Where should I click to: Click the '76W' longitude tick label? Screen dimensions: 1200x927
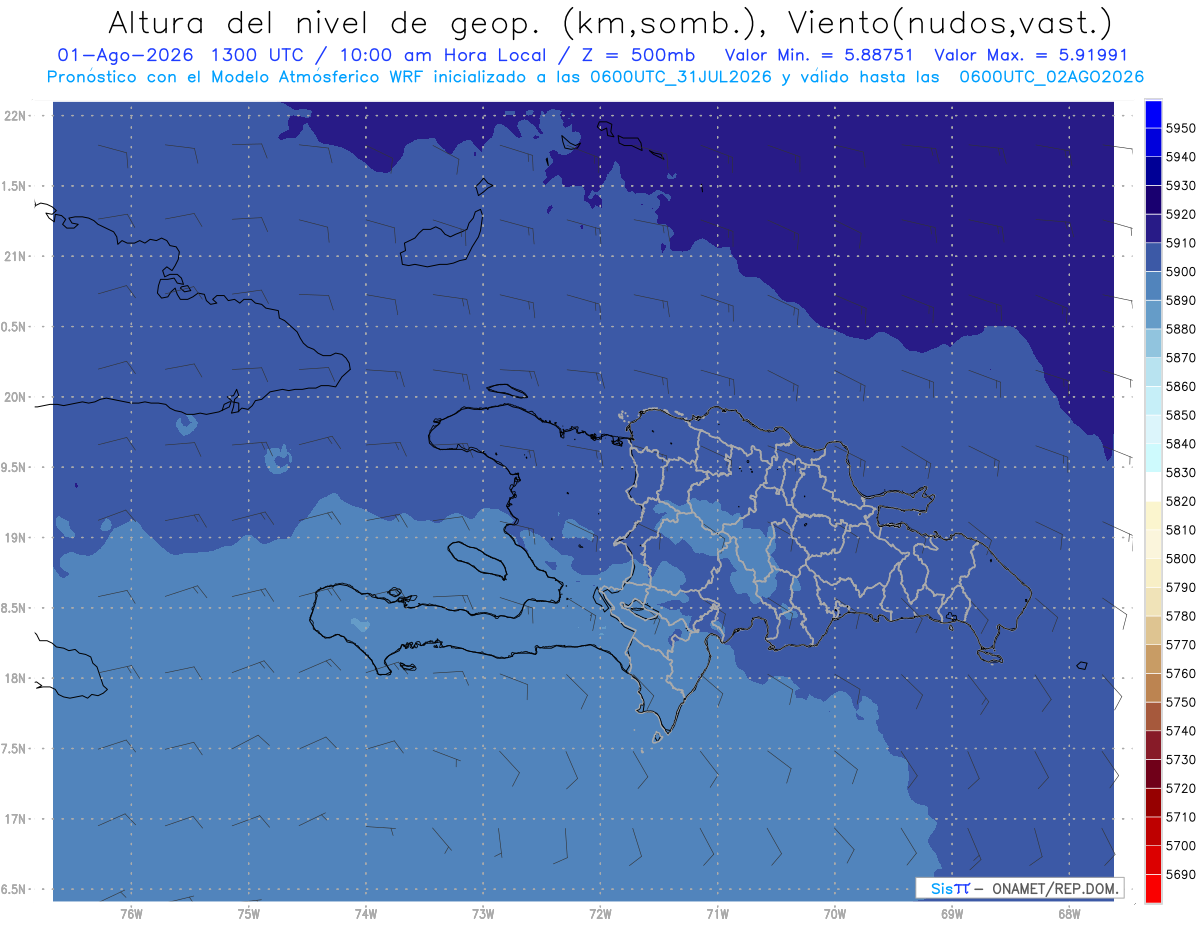coord(131,913)
